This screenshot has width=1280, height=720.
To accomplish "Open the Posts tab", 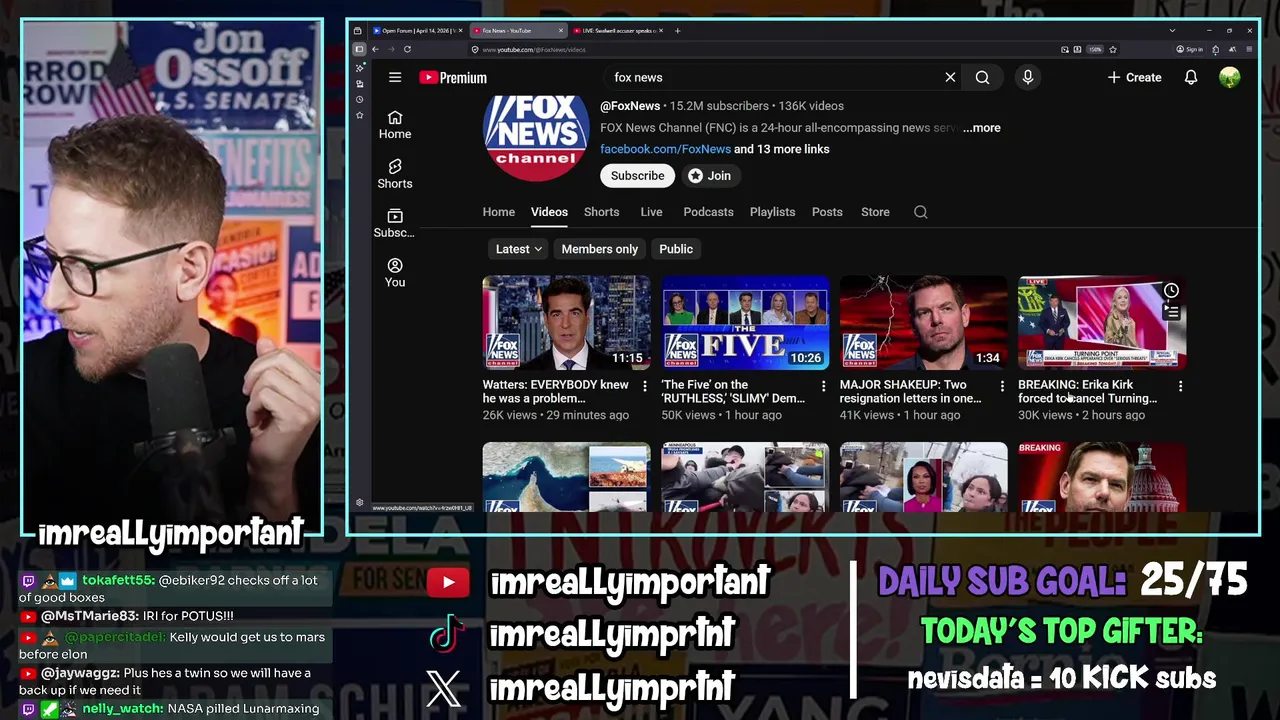I will (x=827, y=212).
